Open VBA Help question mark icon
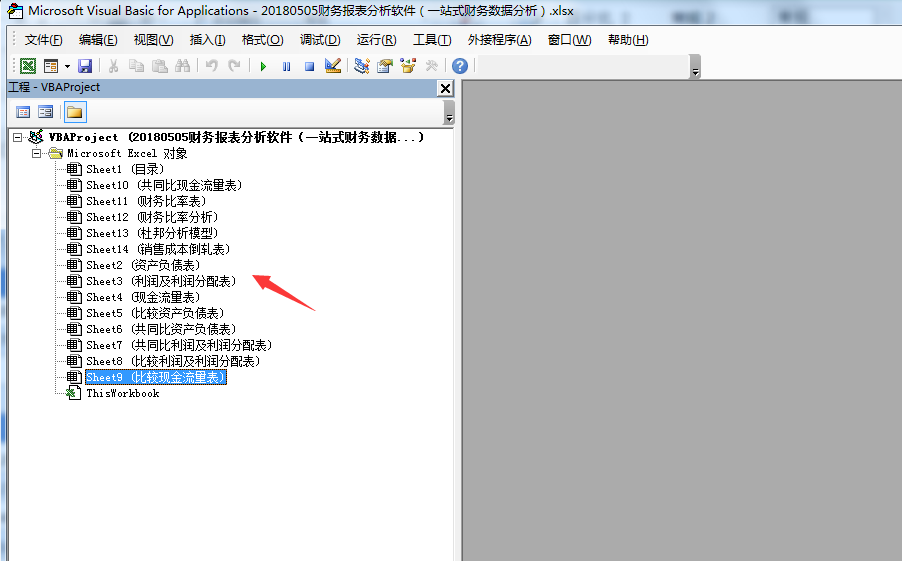 click(x=460, y=66)
